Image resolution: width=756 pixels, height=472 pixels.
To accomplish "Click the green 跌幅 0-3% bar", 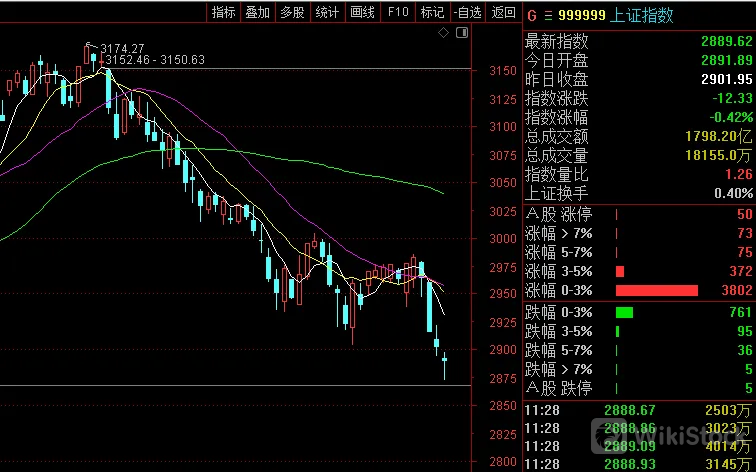I will tap(624, 312).
